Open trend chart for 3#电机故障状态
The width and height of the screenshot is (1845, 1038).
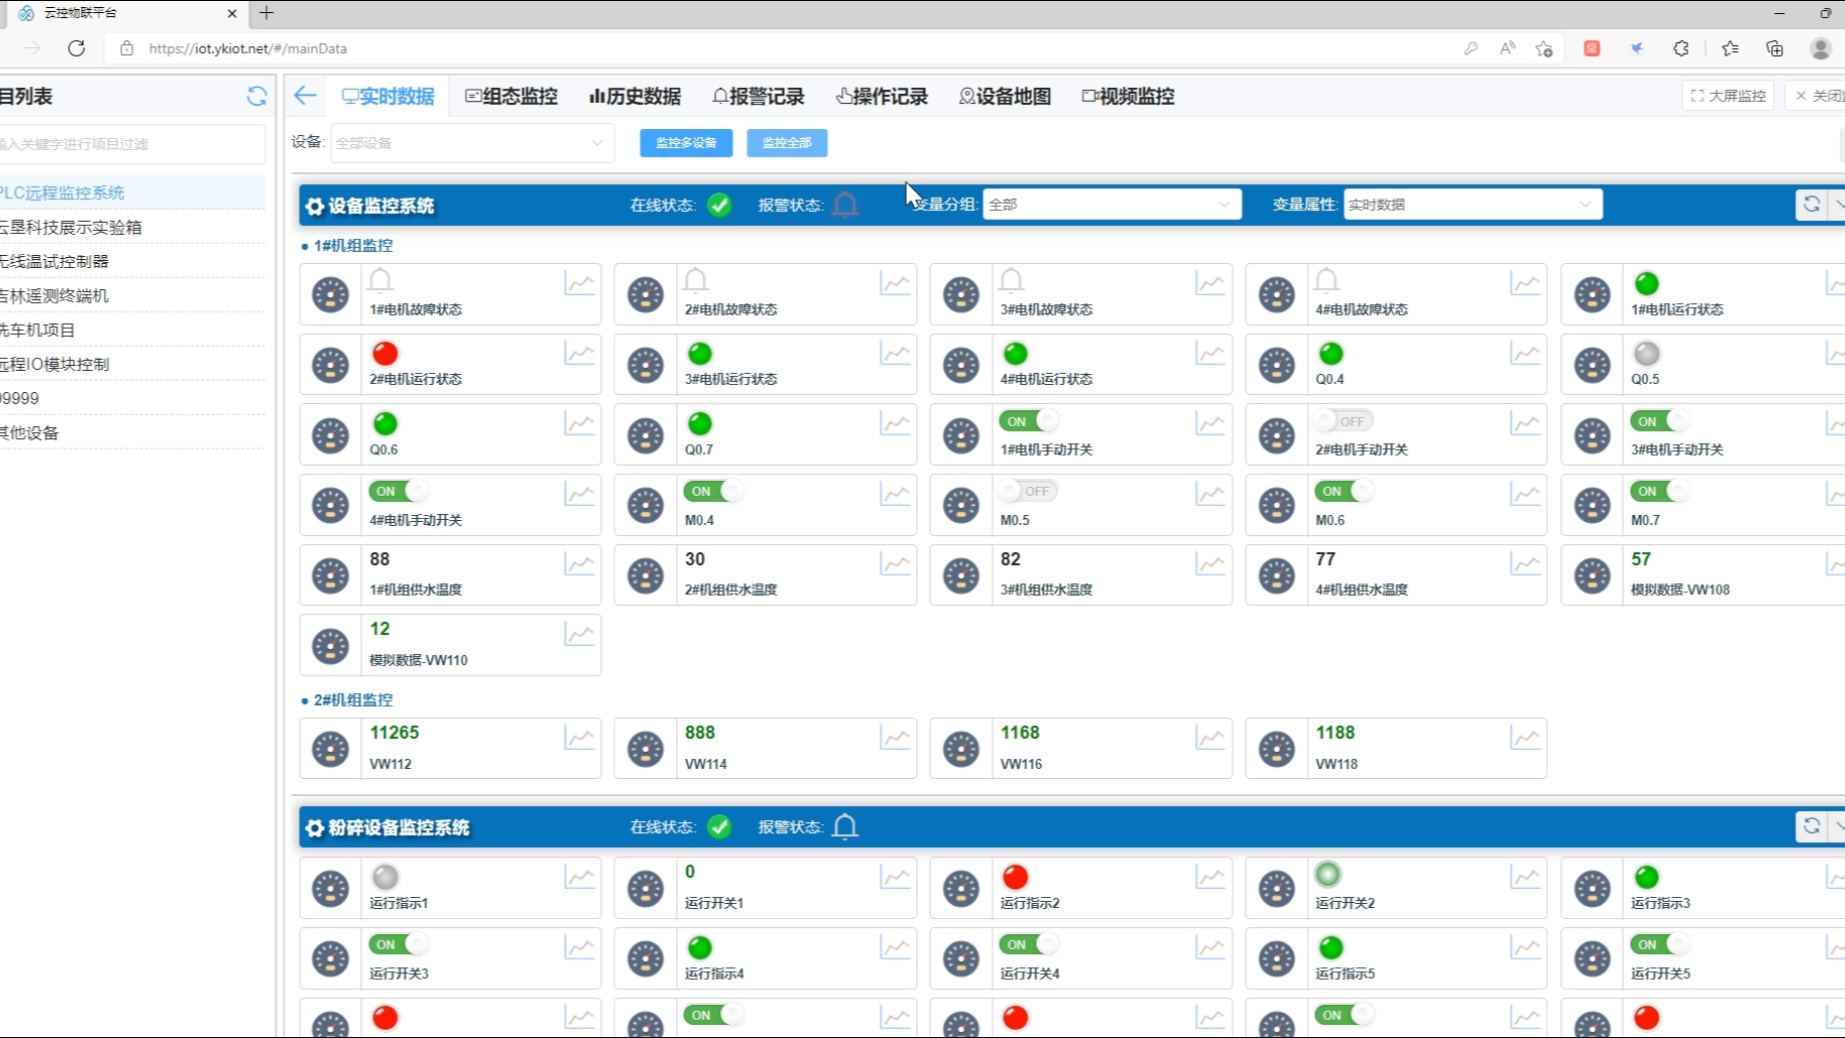(x=1210, y=283)
